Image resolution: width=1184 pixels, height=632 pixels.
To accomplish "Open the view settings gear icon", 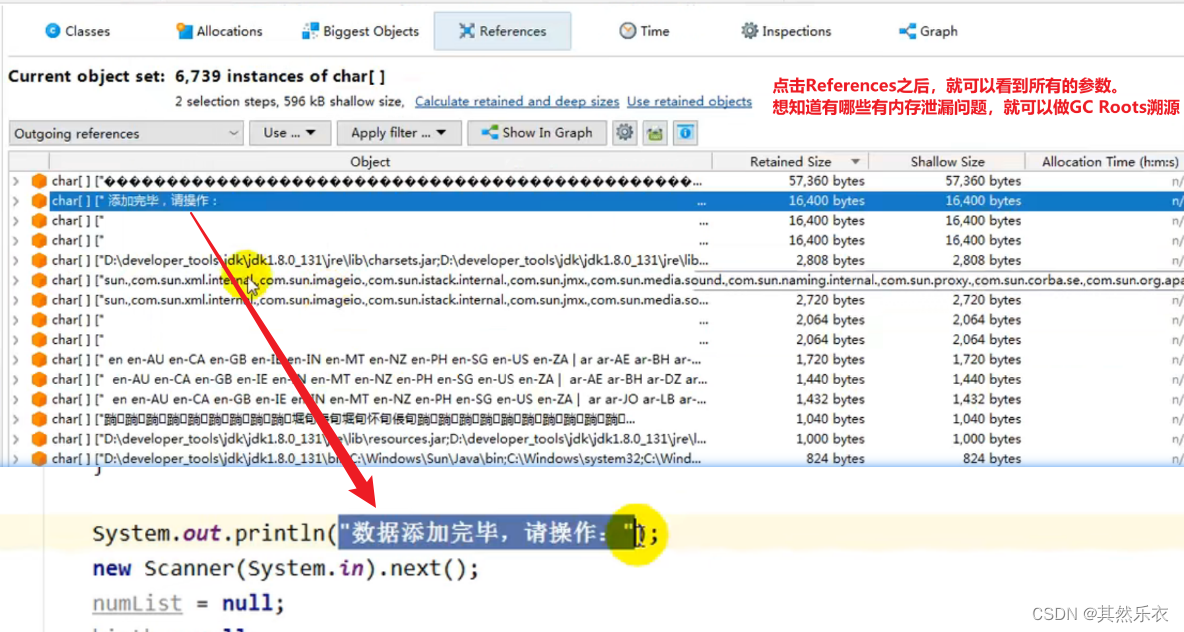I will point(624,132).
